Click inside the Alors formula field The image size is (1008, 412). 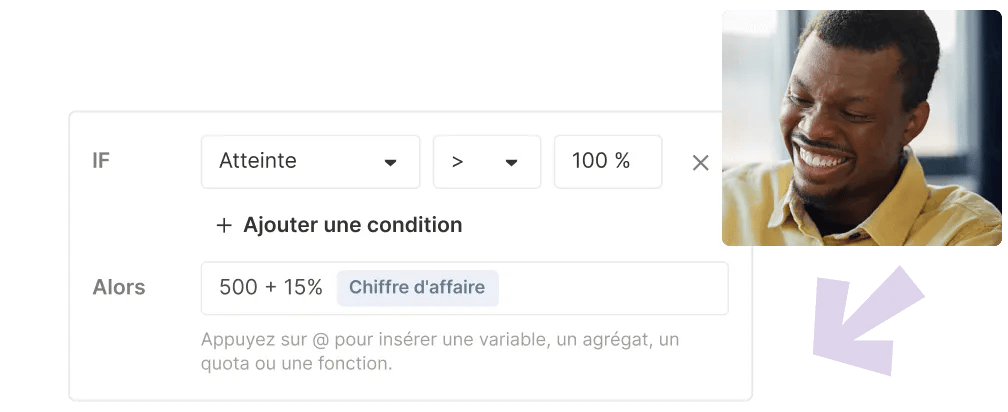click(x=464, y=288)
